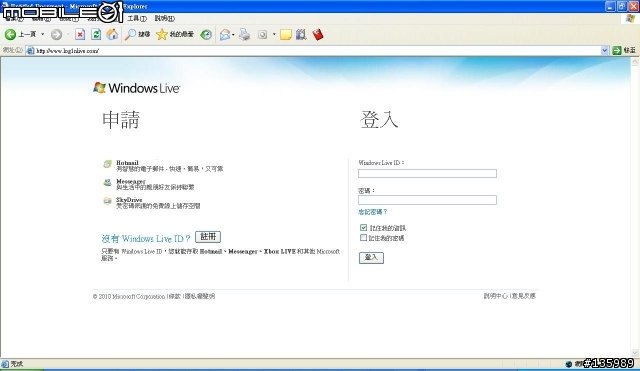Open the privacy statement footer link
Viewport: 640px width, 371px height.
pos(200,296)
